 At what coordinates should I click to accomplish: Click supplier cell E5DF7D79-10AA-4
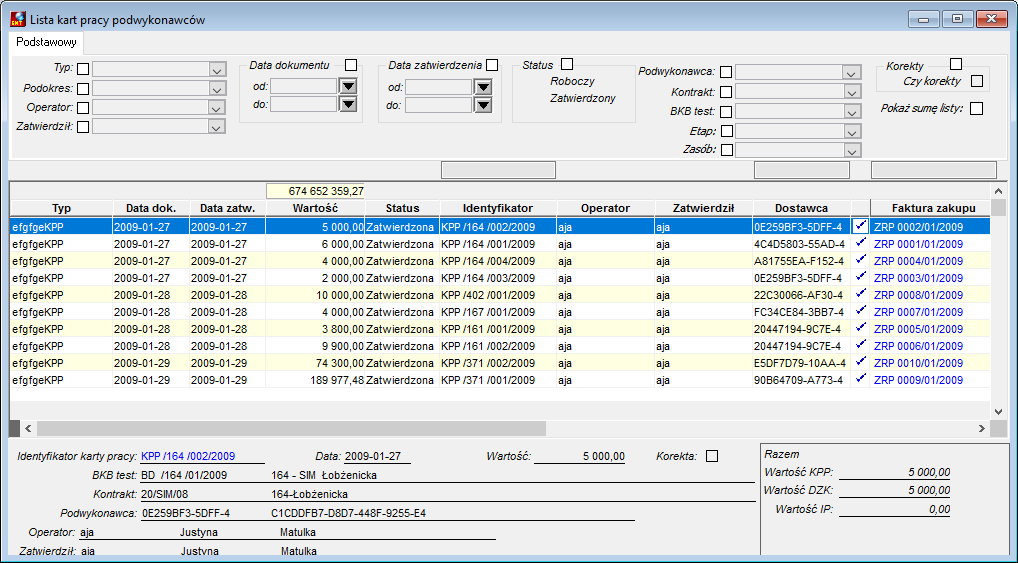[799, 363]
